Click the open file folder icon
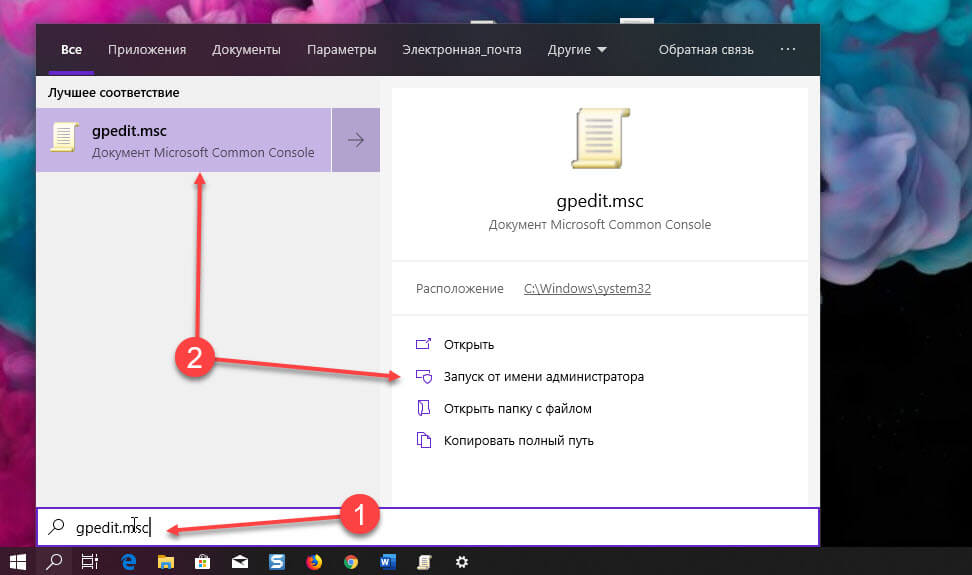Screen dimensions: 972x575 (x=423, y=408)
